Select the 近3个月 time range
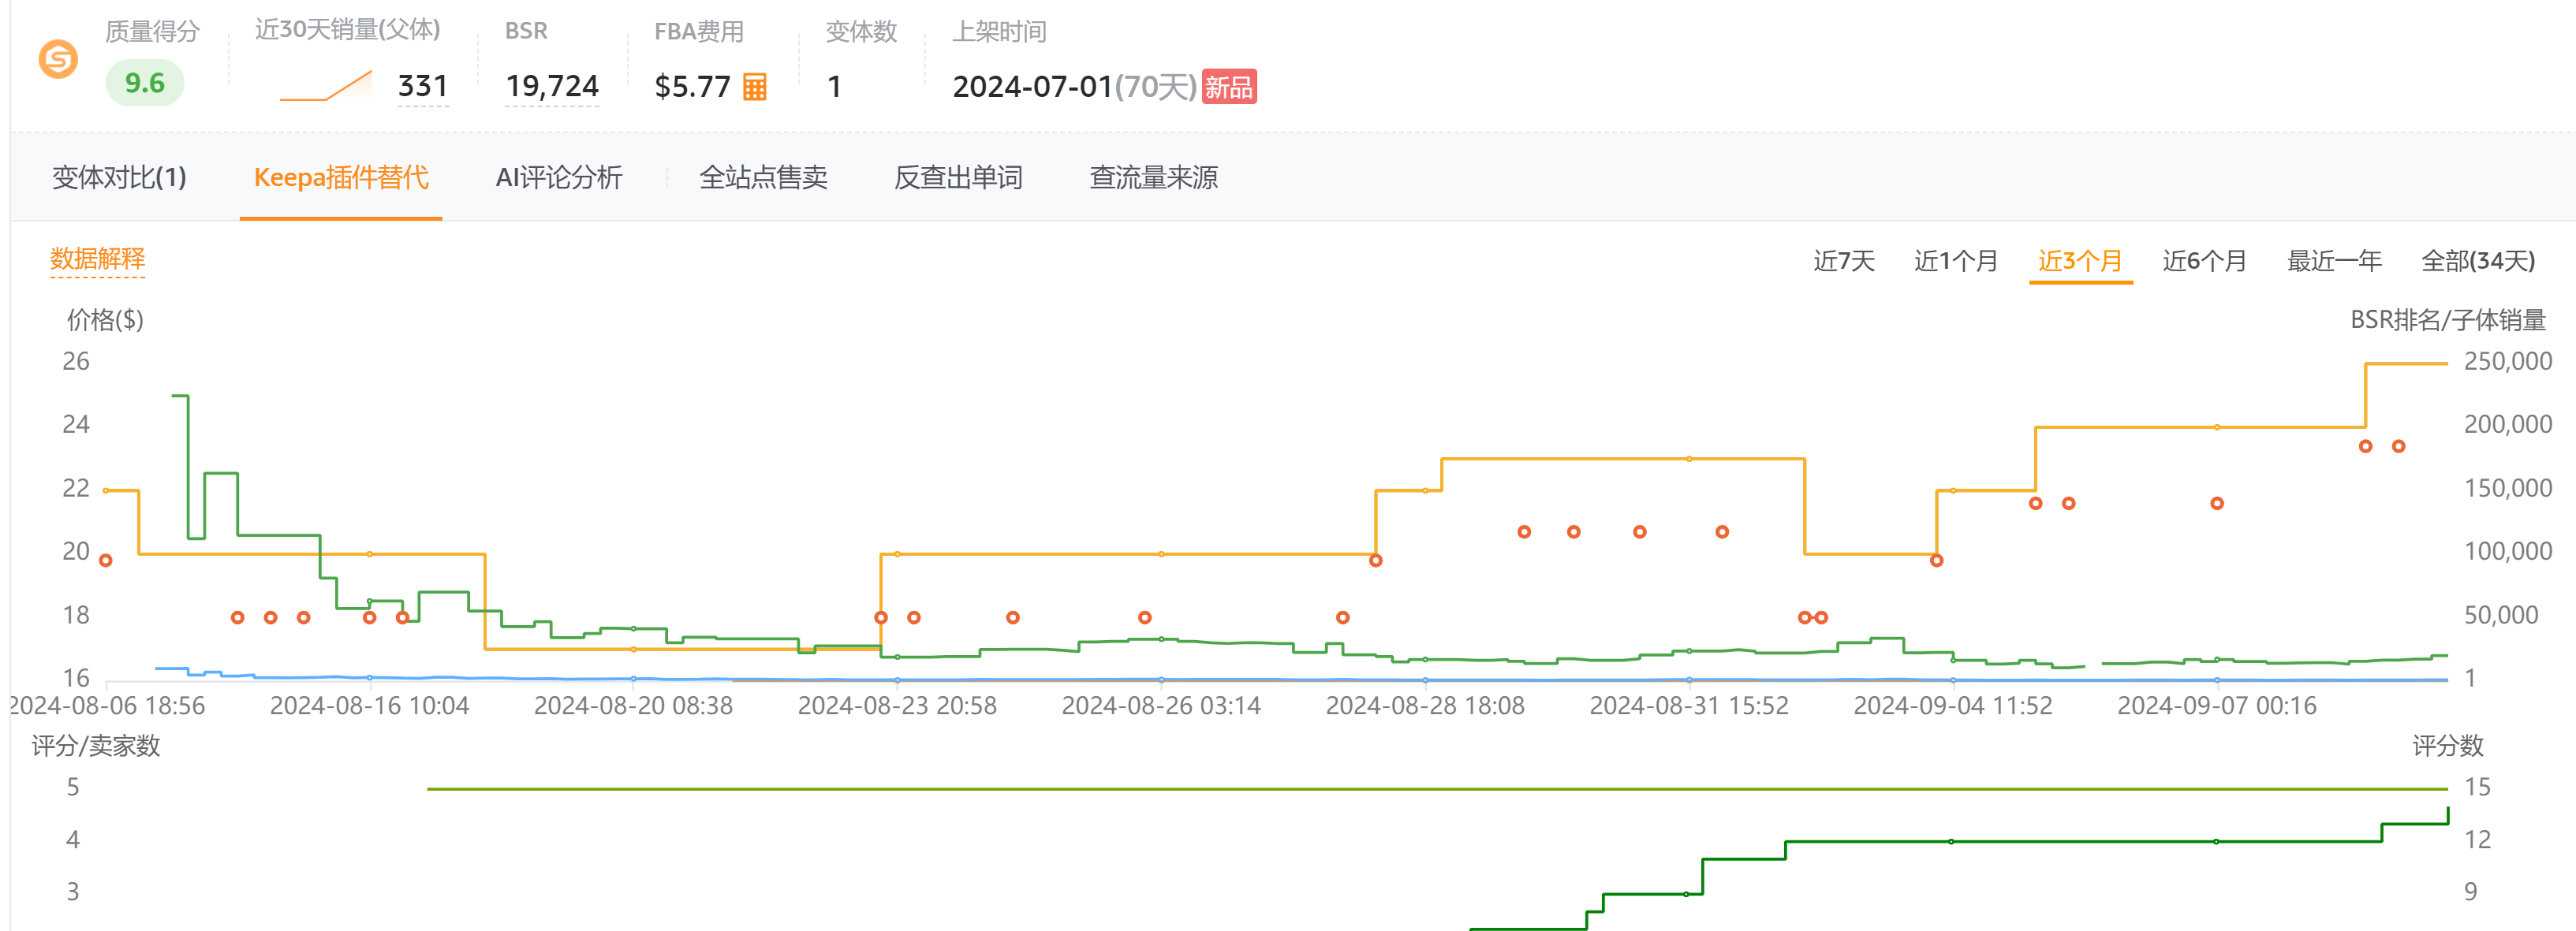 point(2080,261)
